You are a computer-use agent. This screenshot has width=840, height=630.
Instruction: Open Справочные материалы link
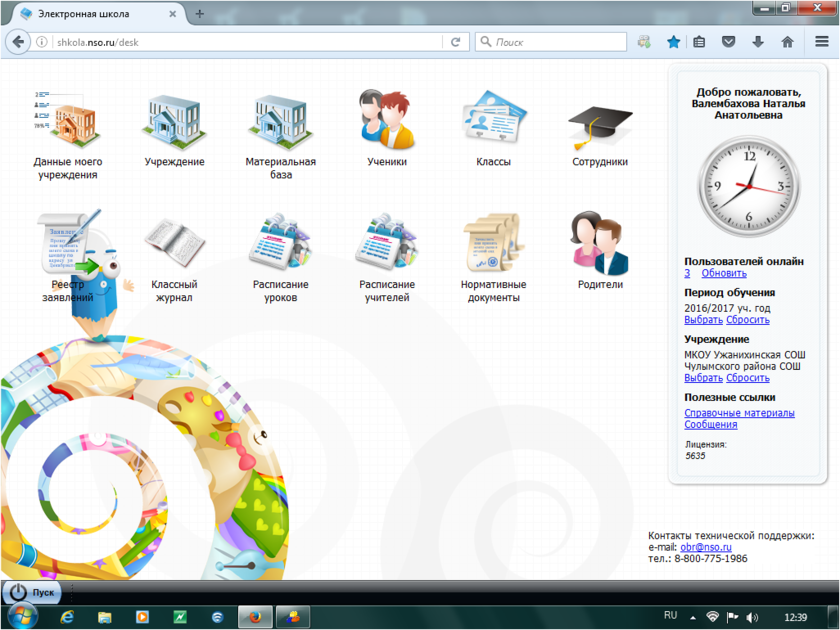(739, 413)
